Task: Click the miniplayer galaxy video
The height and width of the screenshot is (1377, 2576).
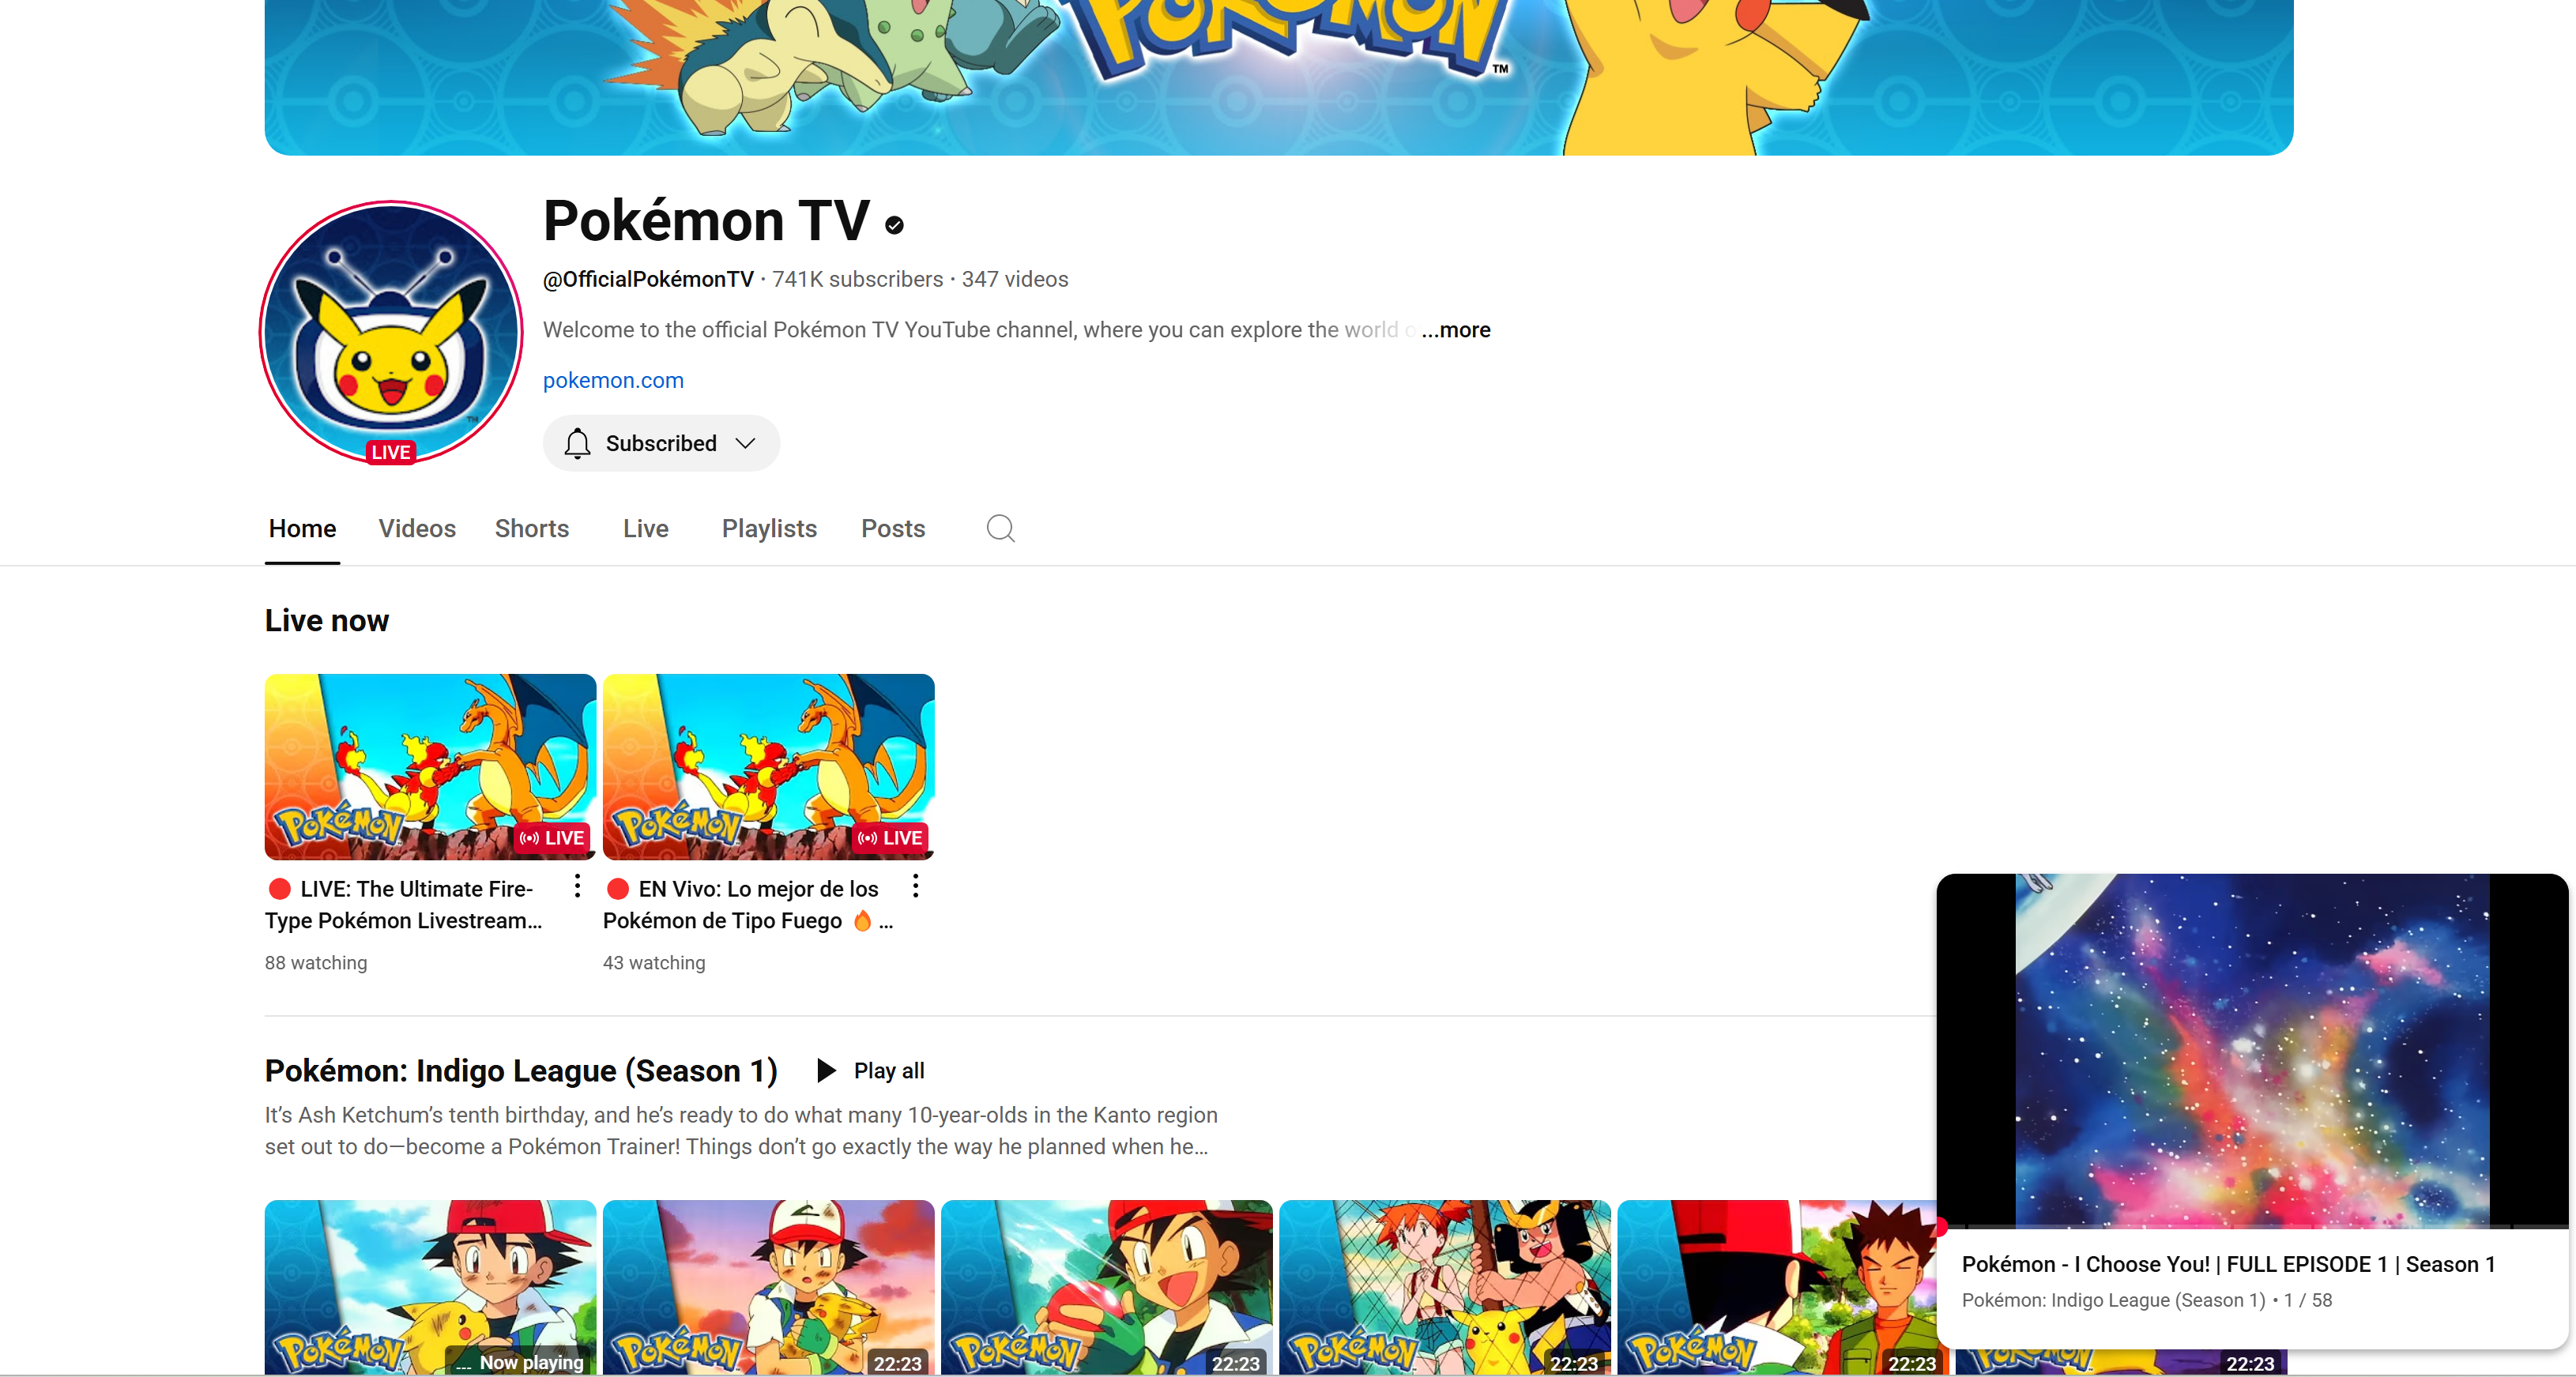Action: 2252,1050
